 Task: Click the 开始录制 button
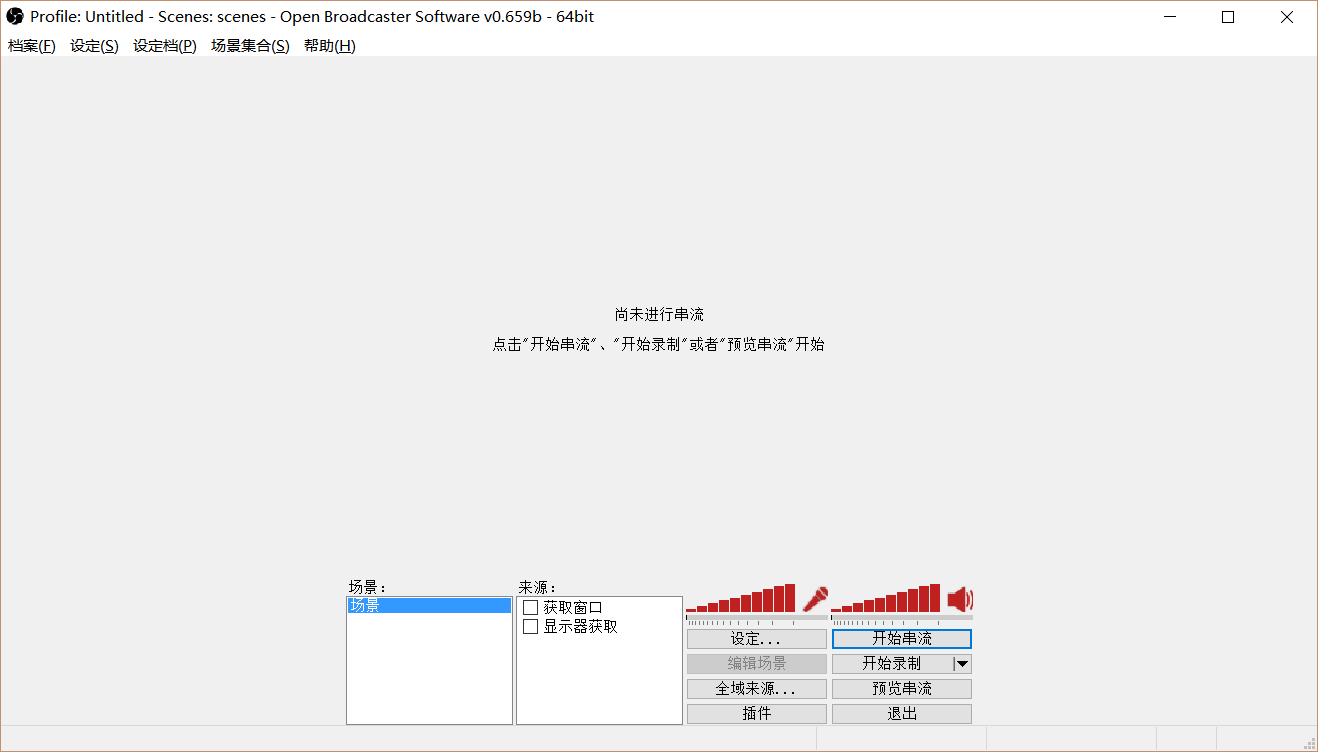[892, 664]
